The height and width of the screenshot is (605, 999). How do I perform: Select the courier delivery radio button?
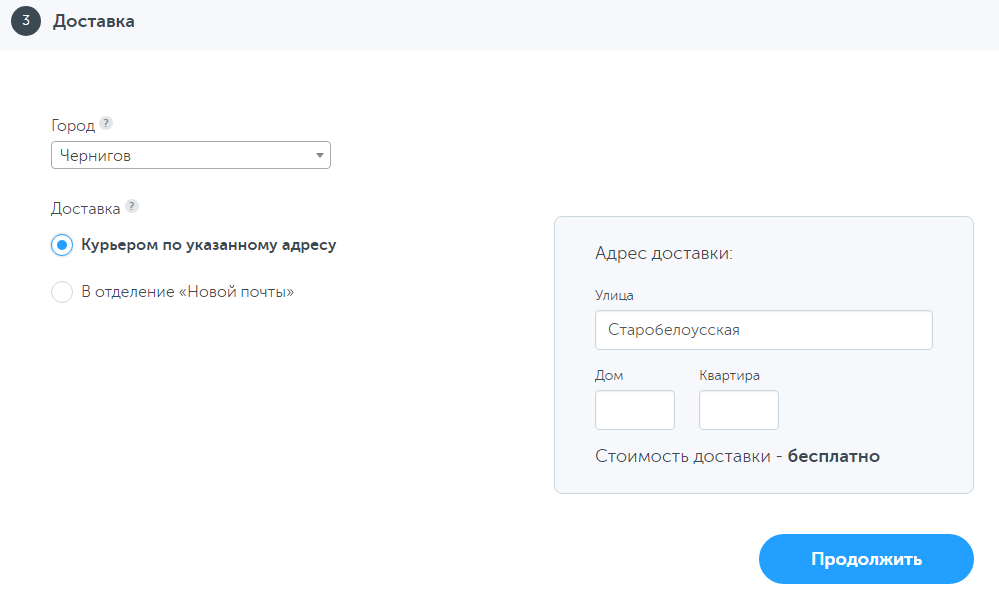pyautogui.click(x=62, y=245)
